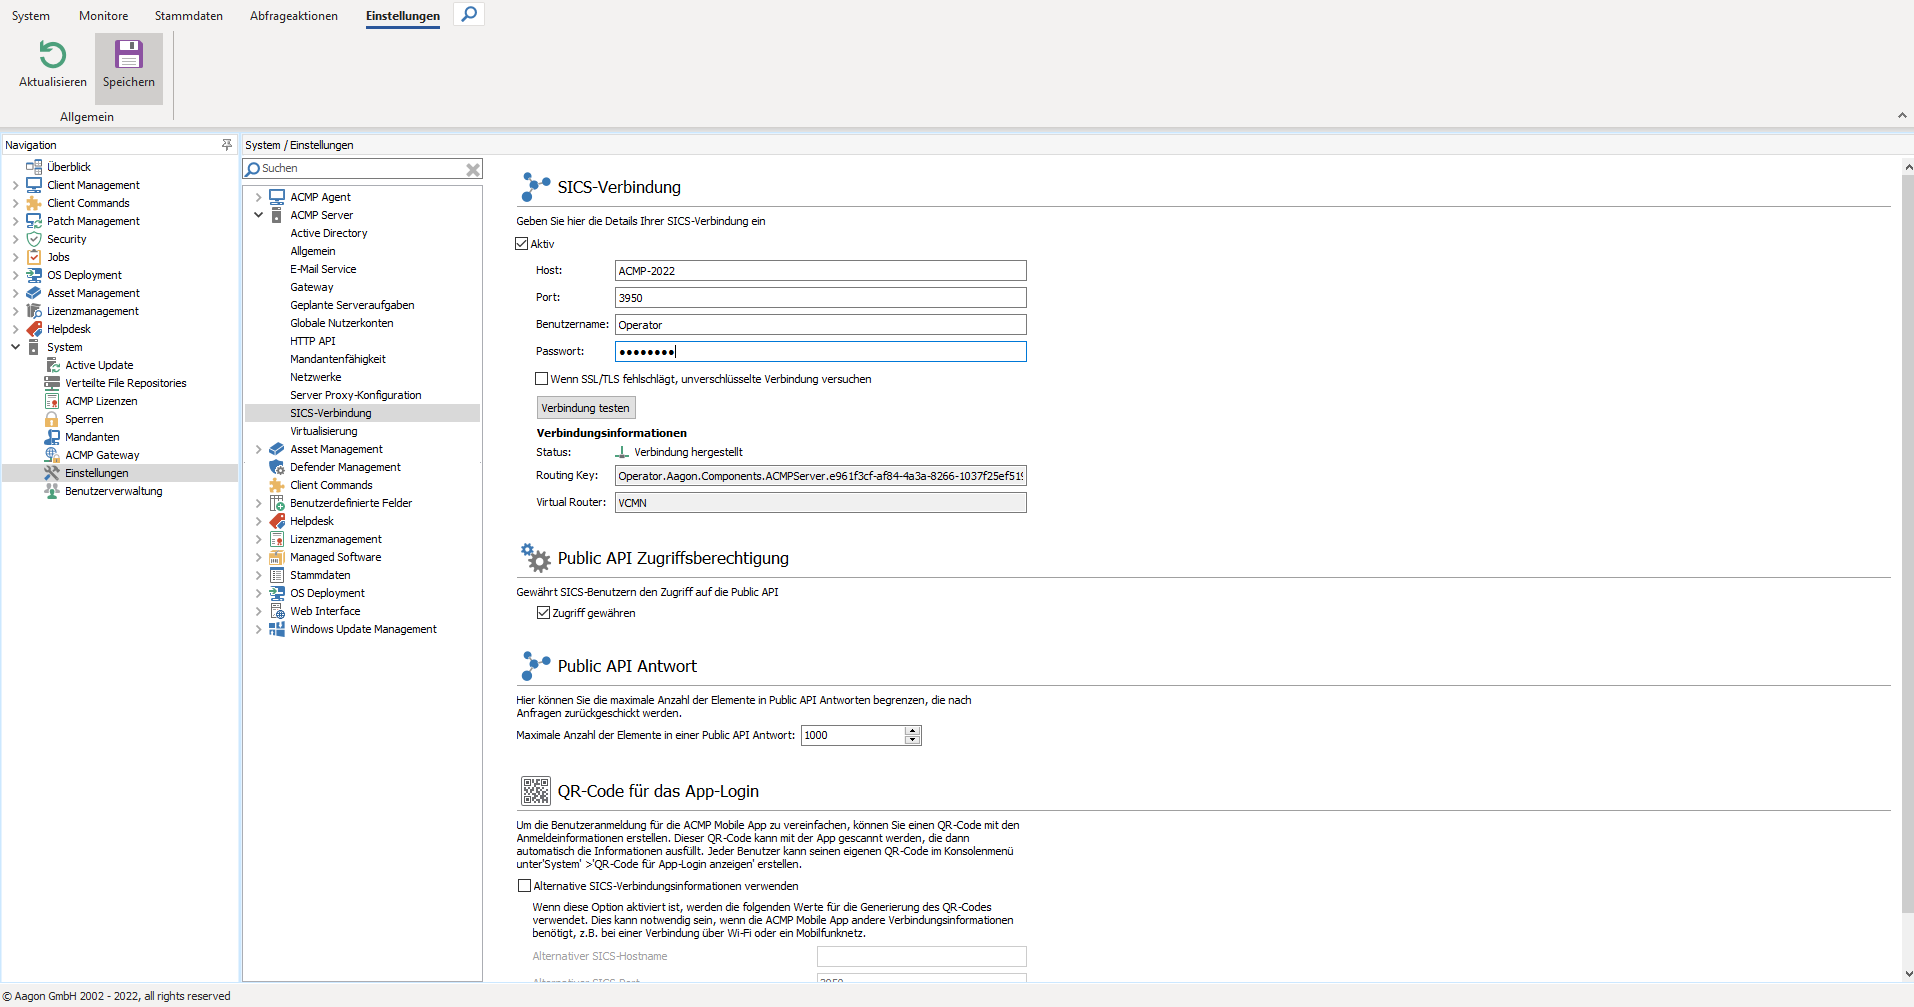The height and width of the screenshot is (1007, 1914).
Task: Open Benutzerverwaltung under System
Action: point(113,491)
